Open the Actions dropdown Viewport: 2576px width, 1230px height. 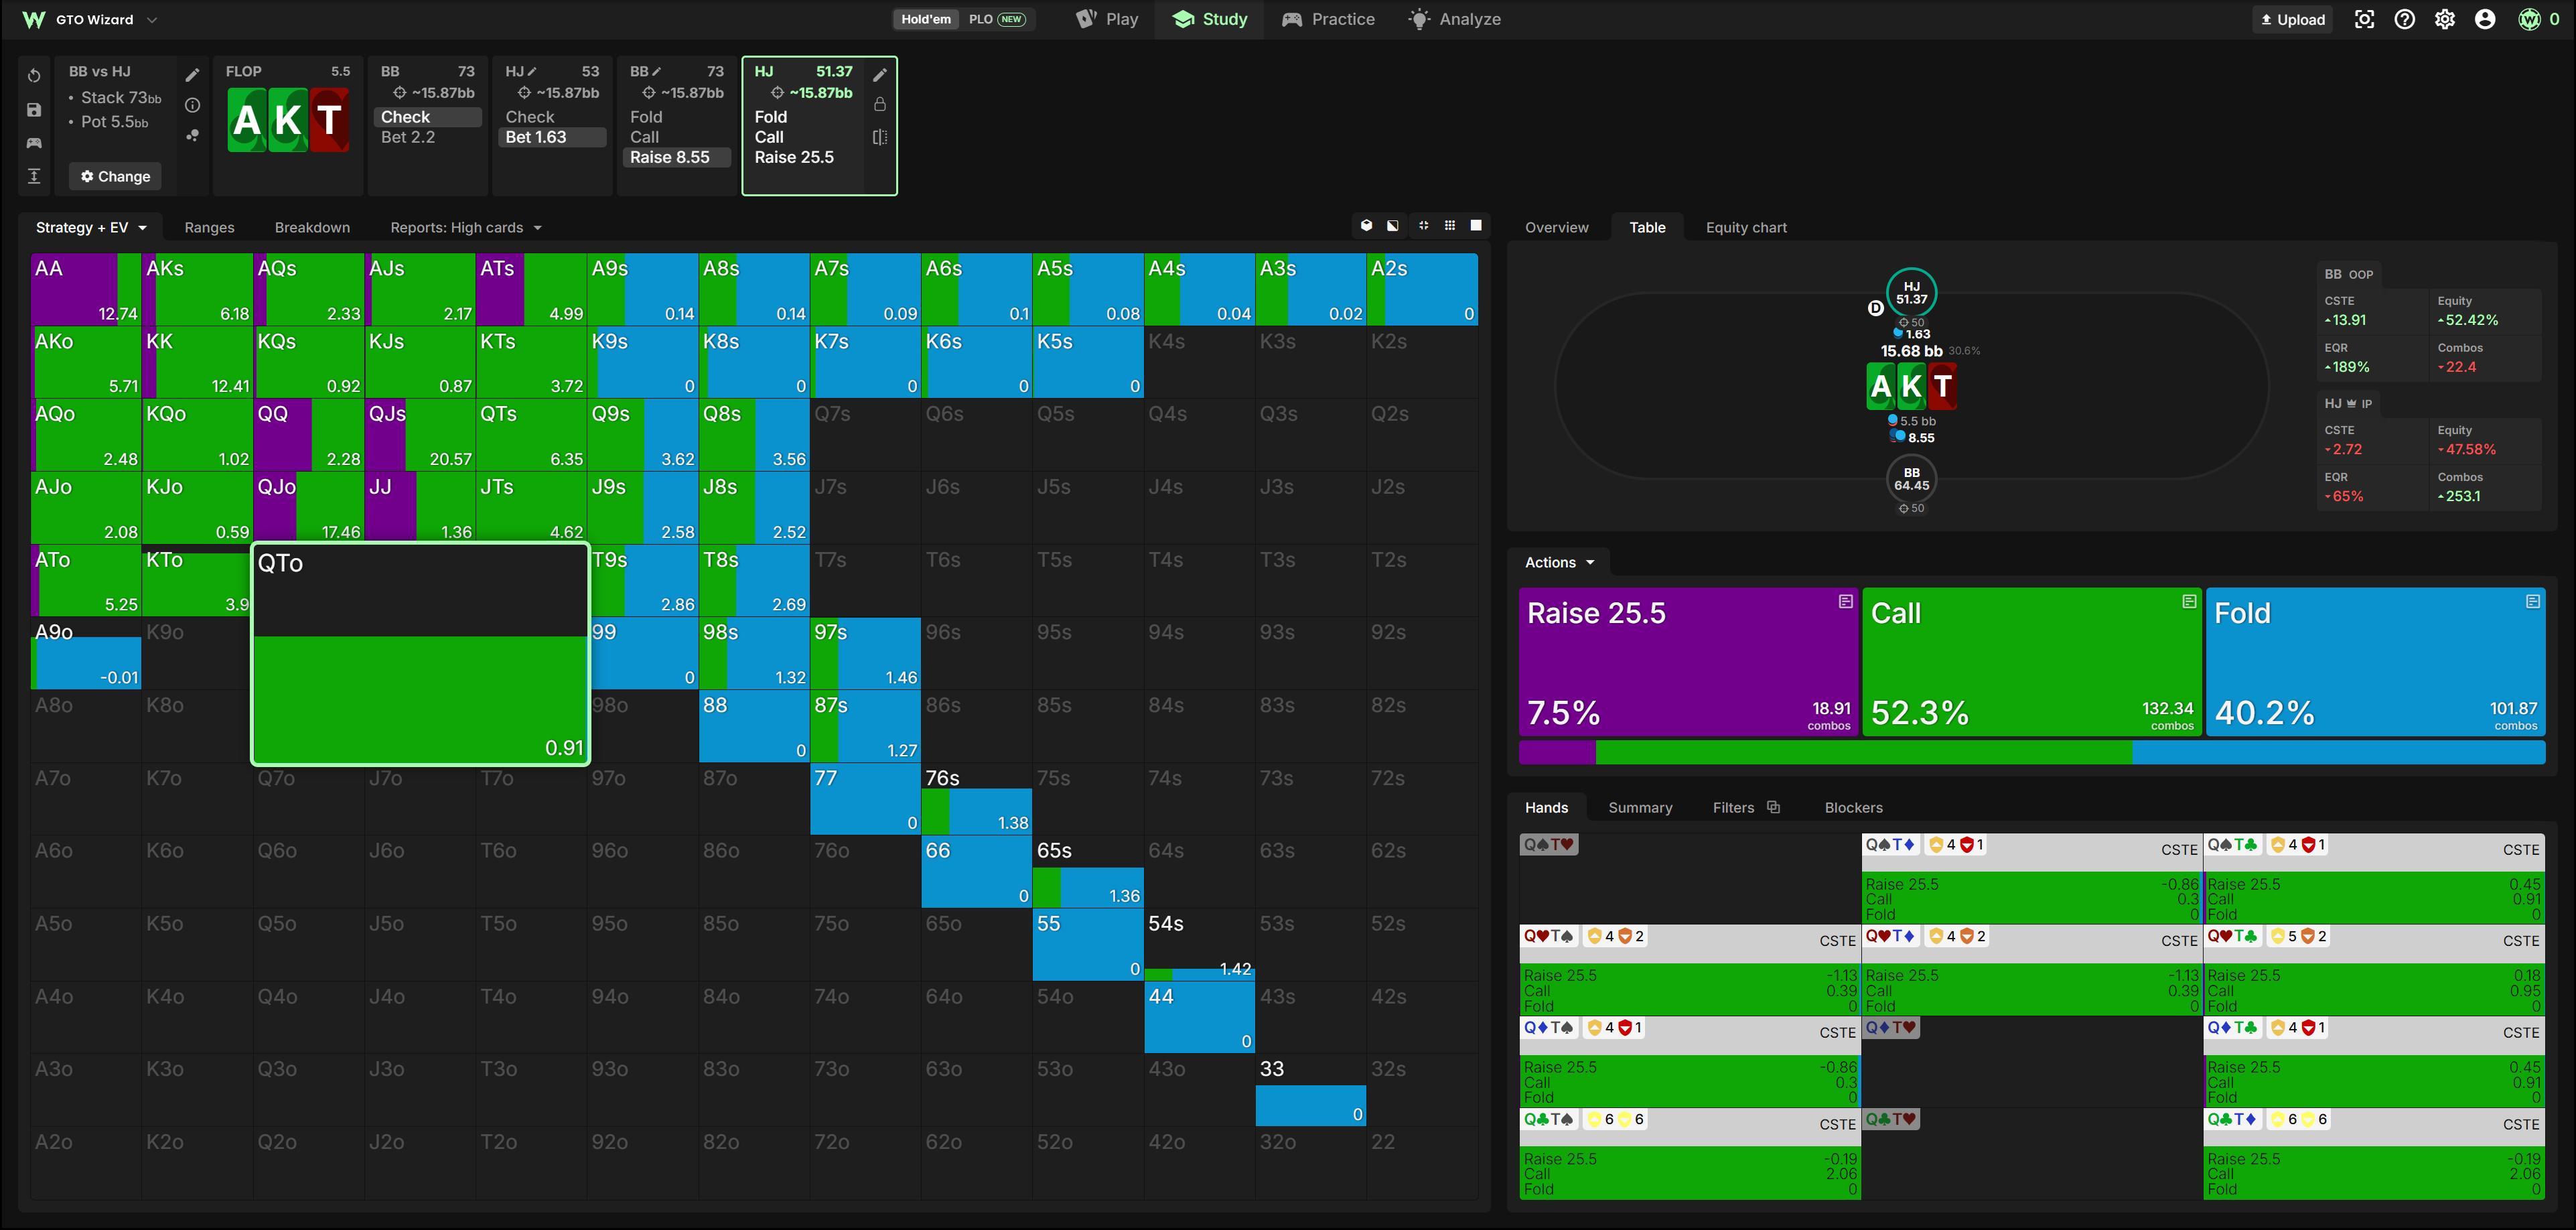coord(1559,562)
